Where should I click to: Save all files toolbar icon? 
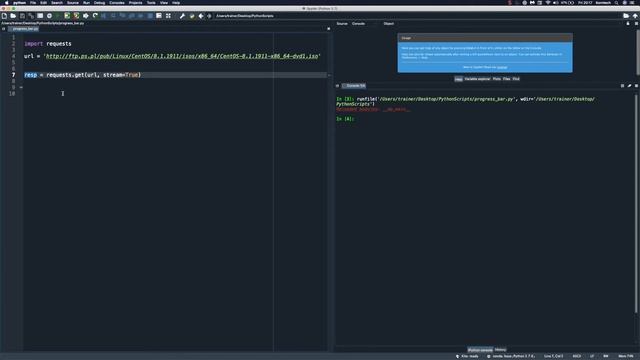[31, 16]
